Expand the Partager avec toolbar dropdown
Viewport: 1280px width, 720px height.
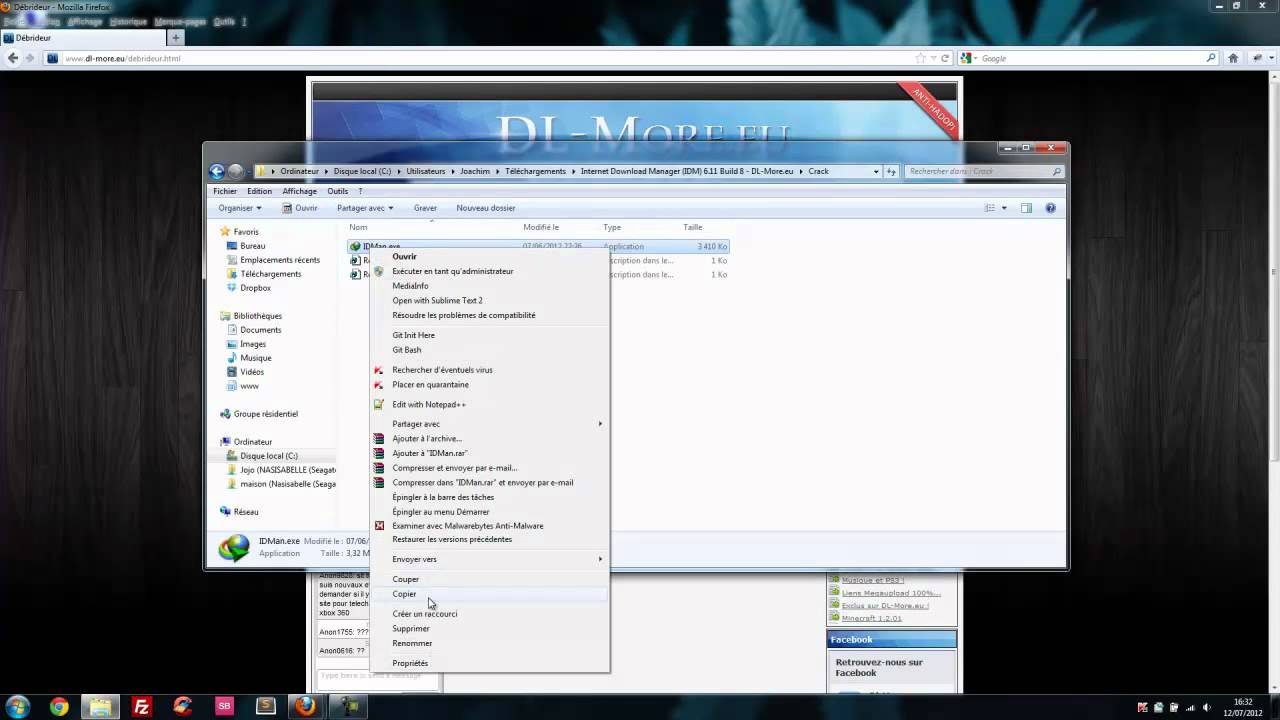point(365,208)
